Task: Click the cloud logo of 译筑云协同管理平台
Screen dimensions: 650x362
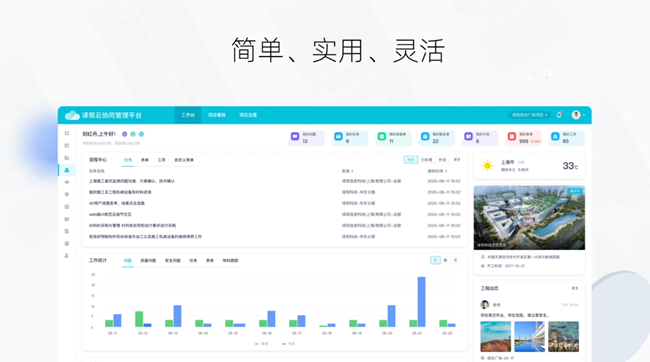Action: click(x=72, y=115)
